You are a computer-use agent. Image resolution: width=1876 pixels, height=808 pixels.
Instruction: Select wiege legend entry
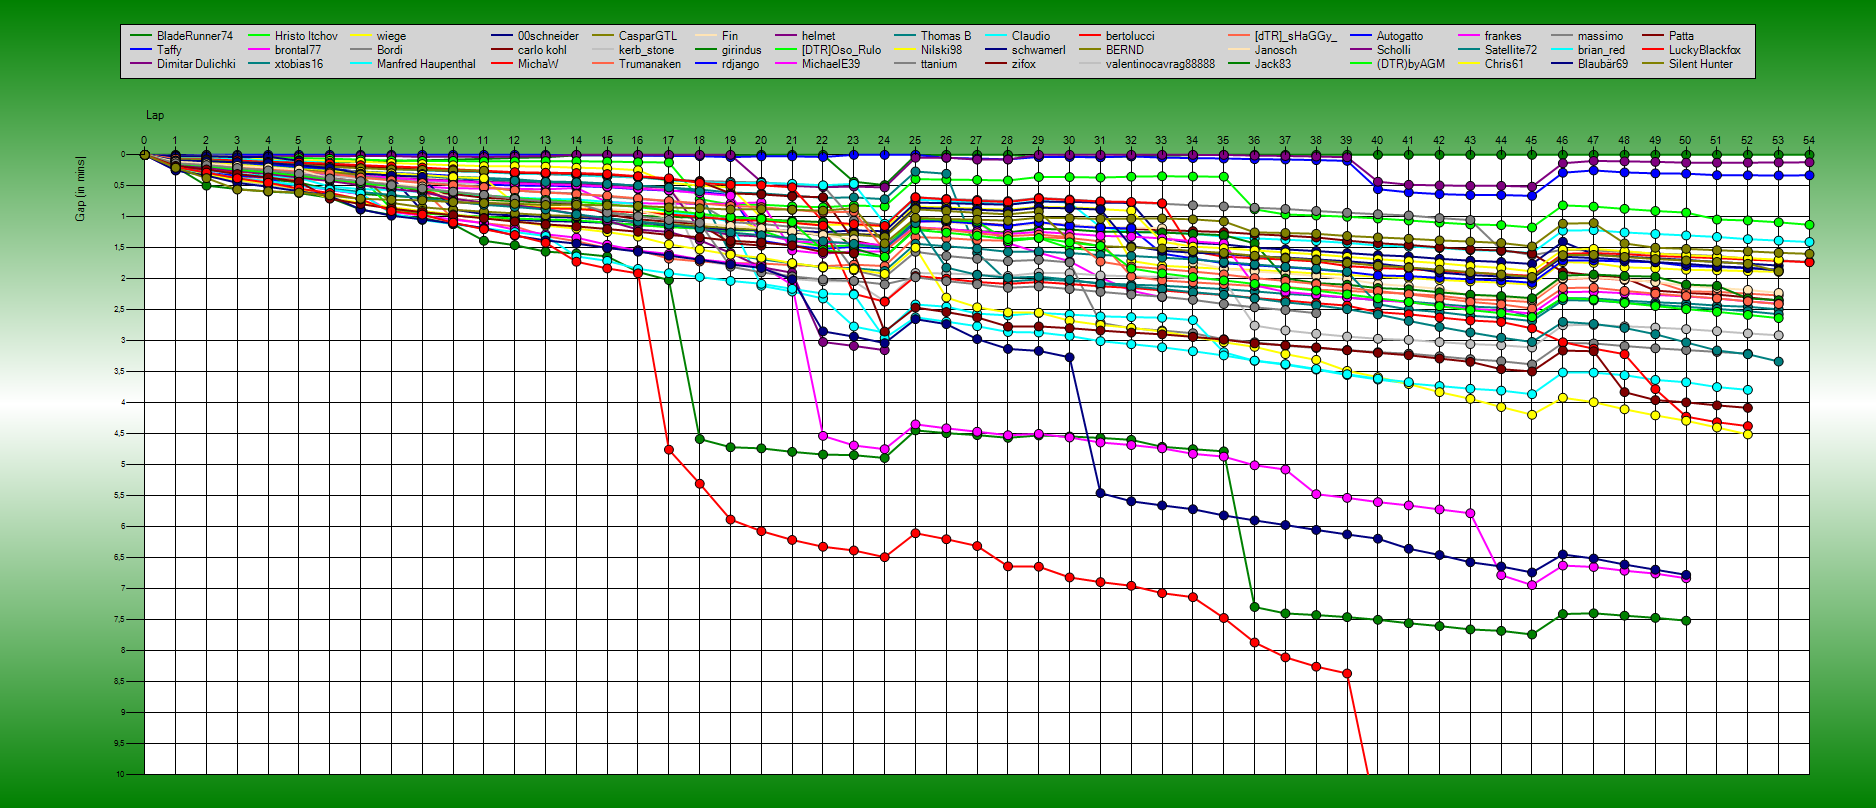point(391,36)
